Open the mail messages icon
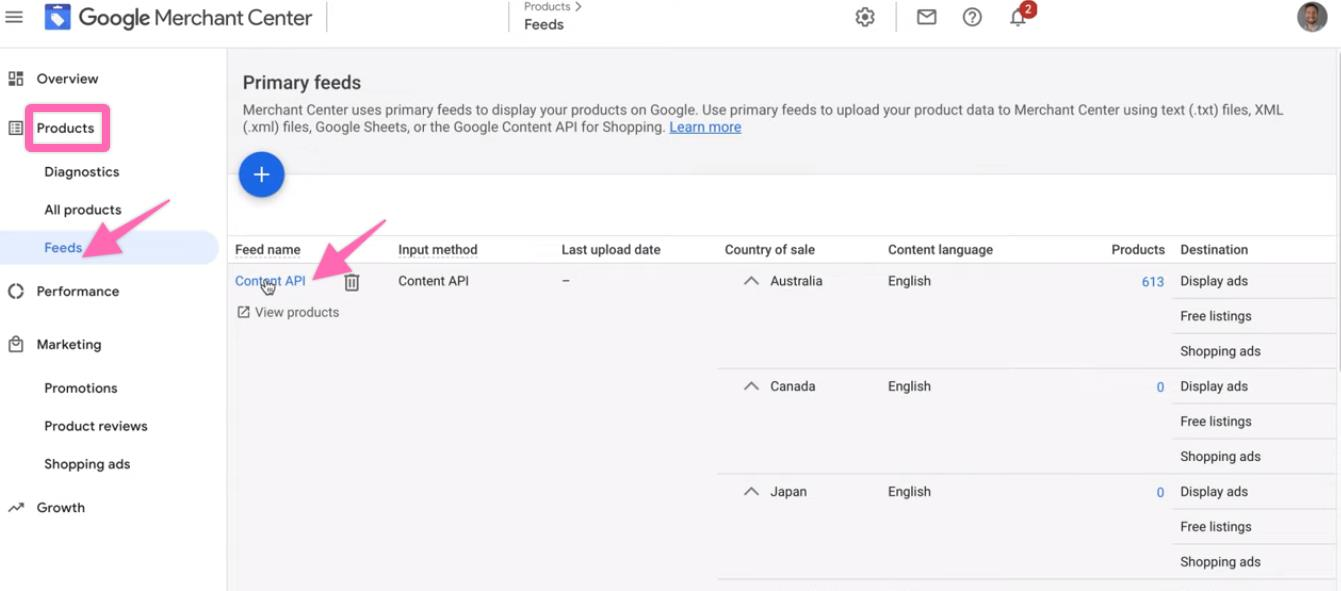 927,17
